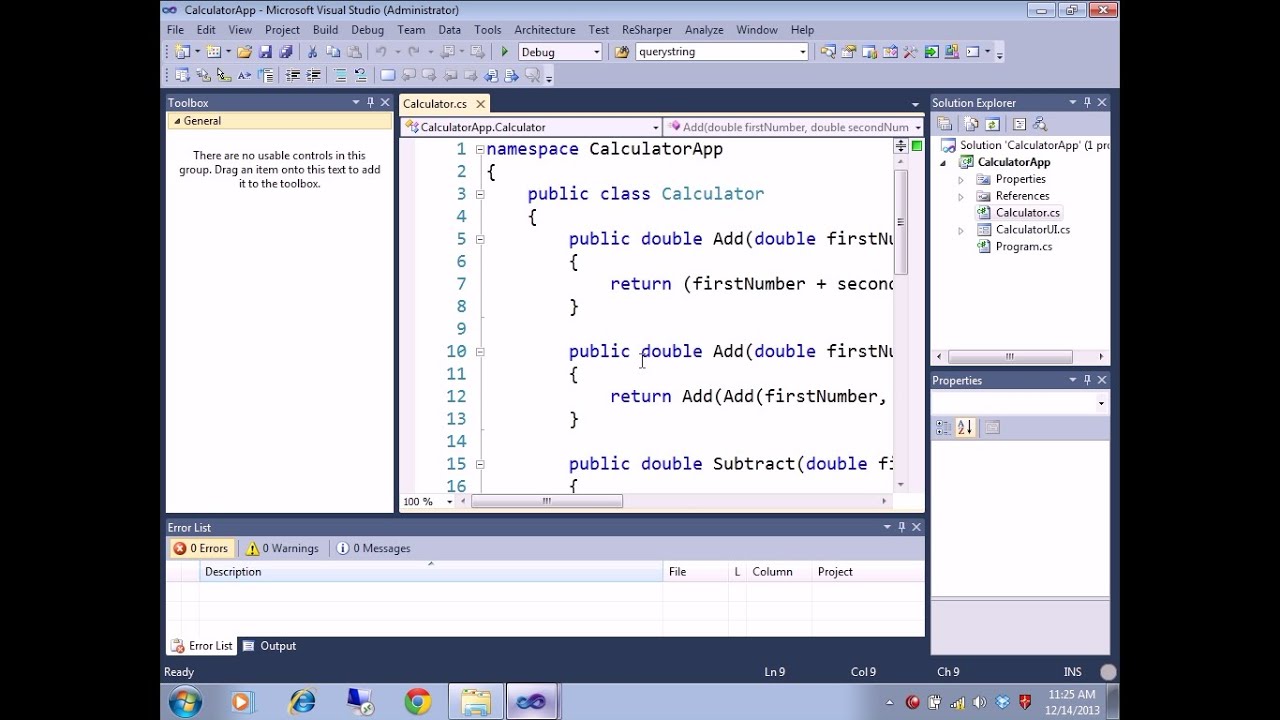Click the Solution Explorer horizontal scrollbar

click(1010, 357)
